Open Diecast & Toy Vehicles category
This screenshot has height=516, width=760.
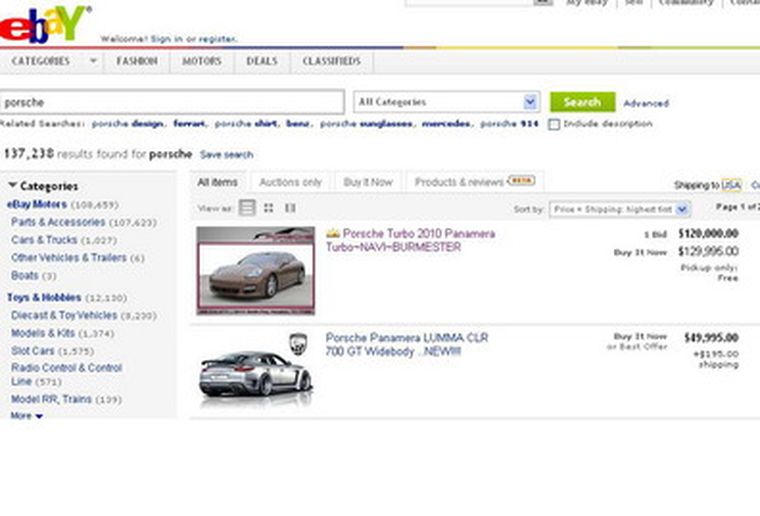pos(64,315)
